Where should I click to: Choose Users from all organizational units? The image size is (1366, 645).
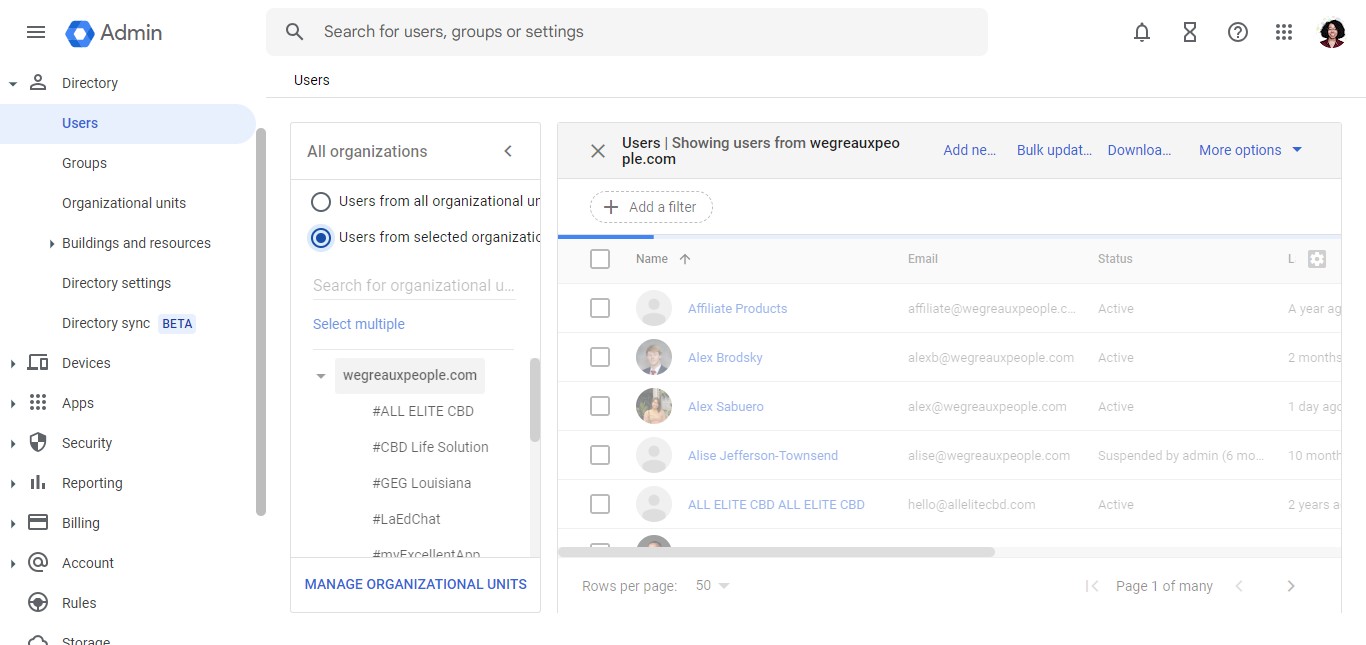tap(321, 202)
